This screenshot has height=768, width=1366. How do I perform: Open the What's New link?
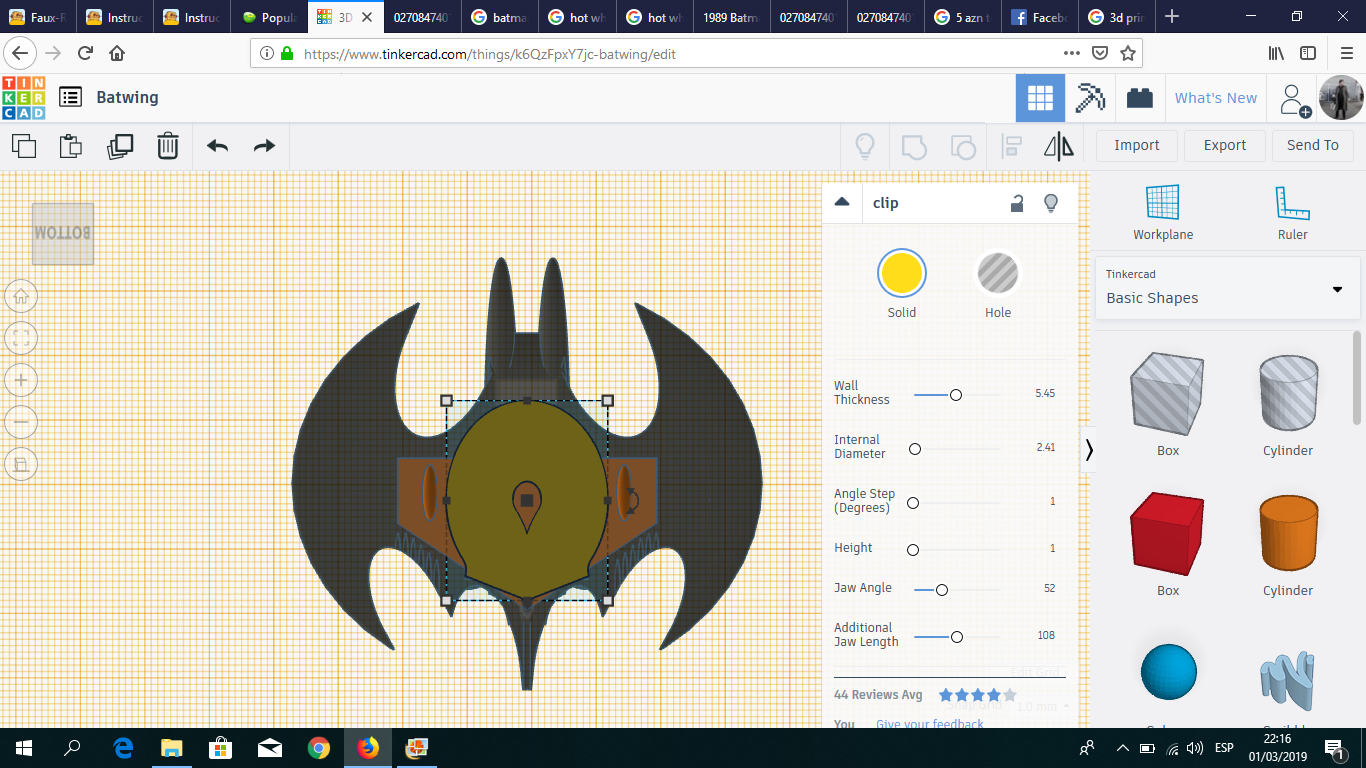pos(1215,98)
